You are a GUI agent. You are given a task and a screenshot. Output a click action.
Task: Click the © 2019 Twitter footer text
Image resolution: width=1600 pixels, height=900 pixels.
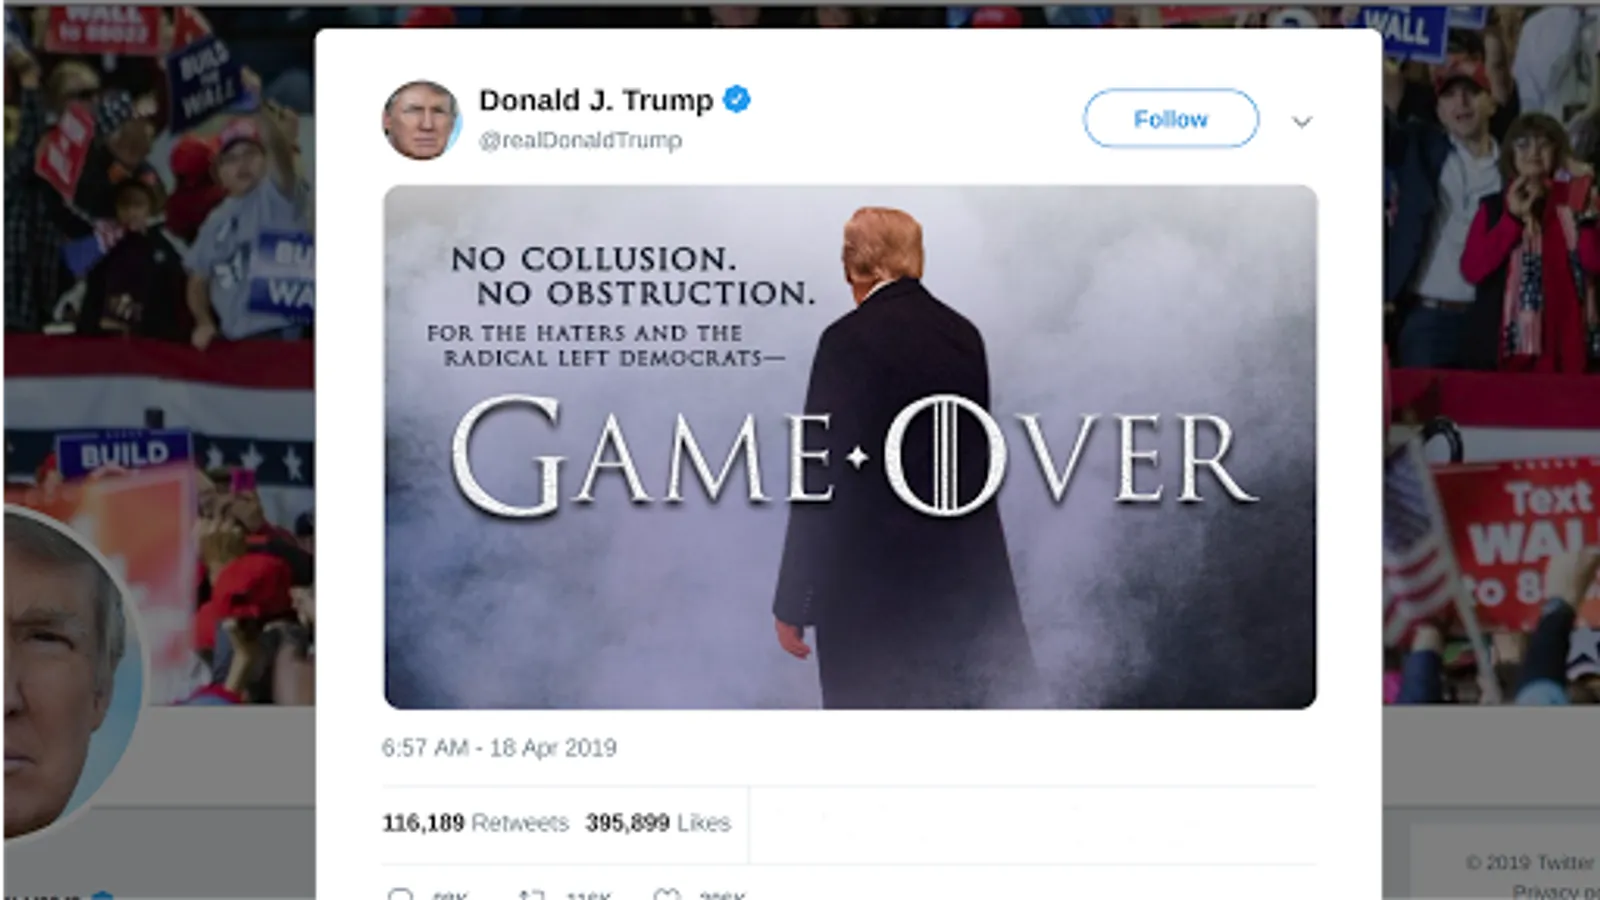[x=1530, y=862]
